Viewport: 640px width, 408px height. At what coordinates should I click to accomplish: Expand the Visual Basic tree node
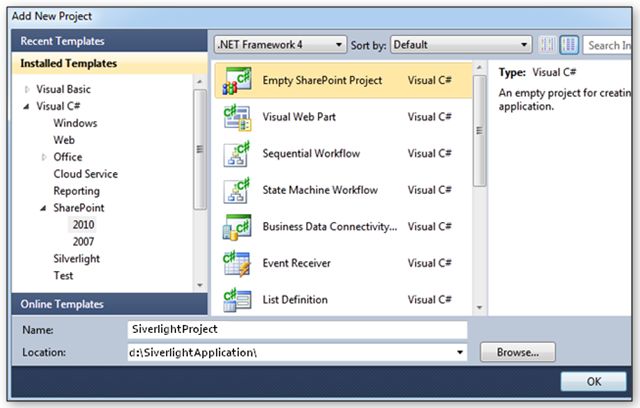tap(27, 89)
